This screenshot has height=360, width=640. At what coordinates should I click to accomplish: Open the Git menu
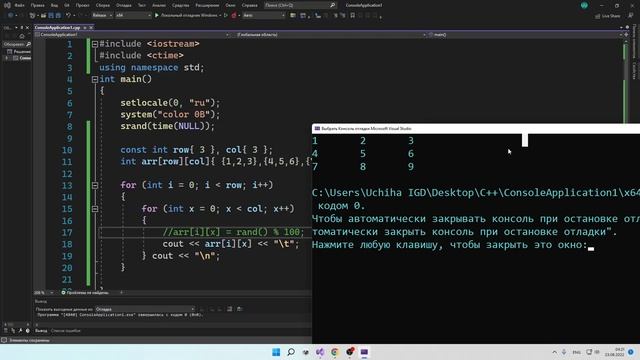coord(67,5)
